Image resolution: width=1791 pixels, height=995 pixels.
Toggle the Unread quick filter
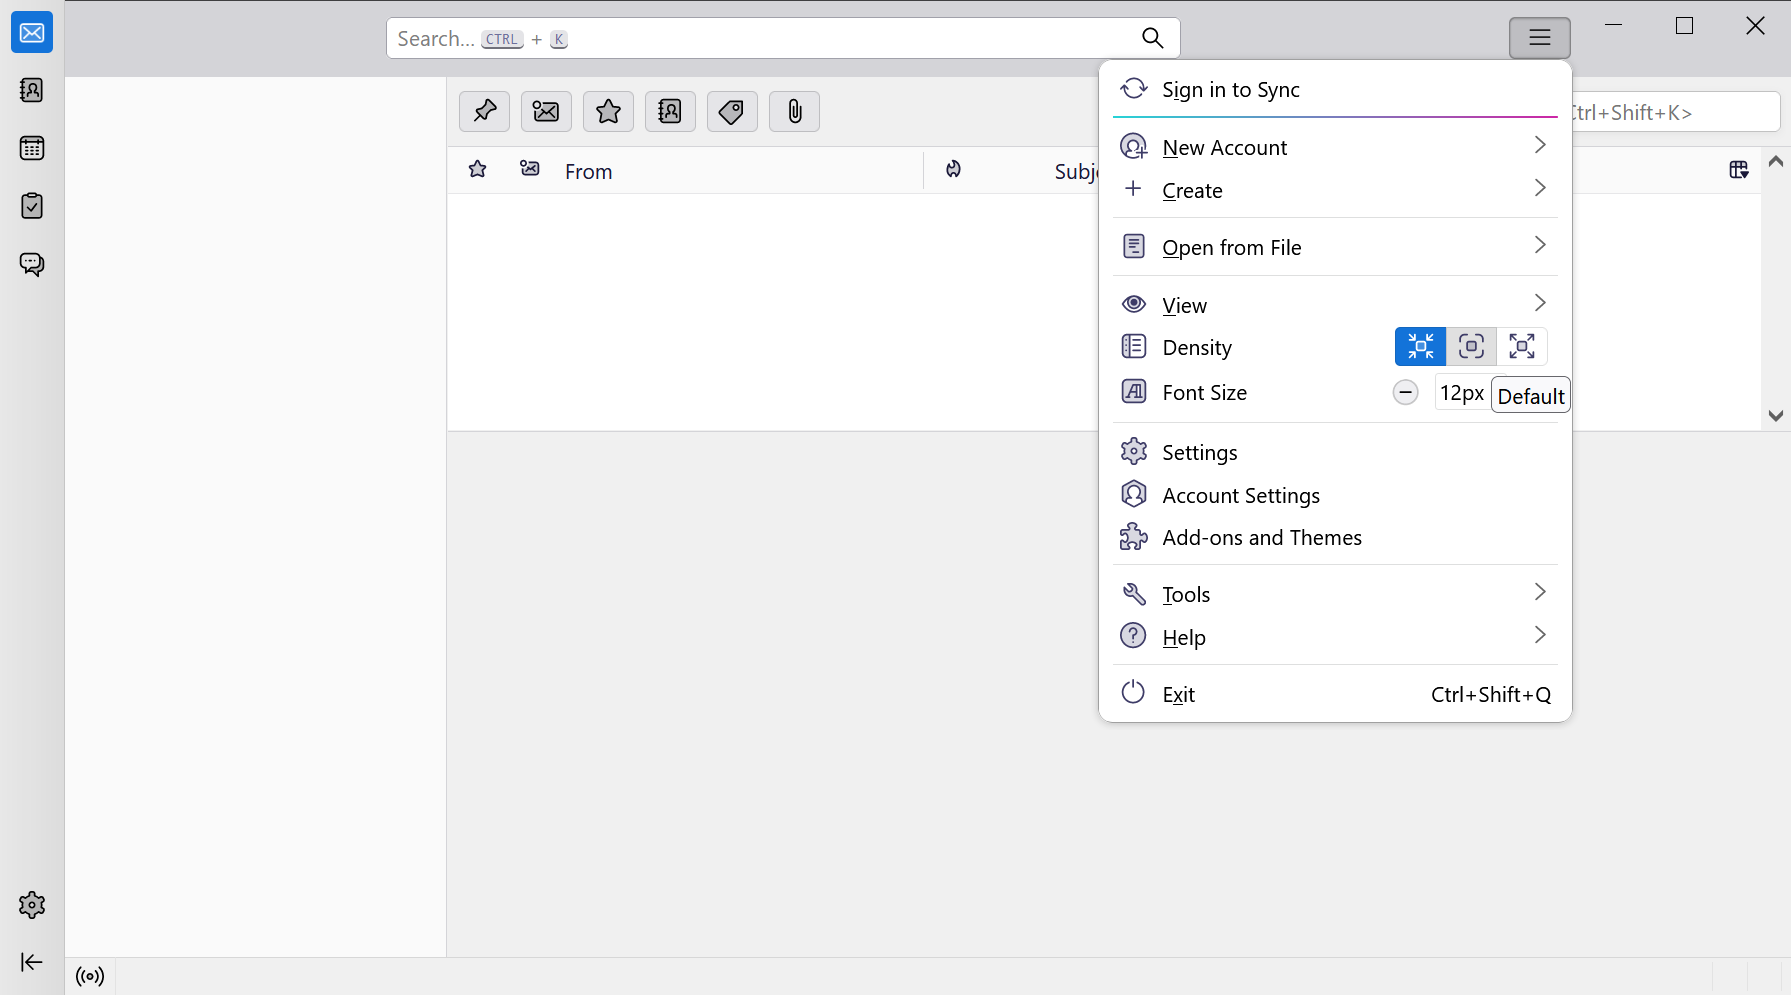pyautogui.click(x=546, y=111)
